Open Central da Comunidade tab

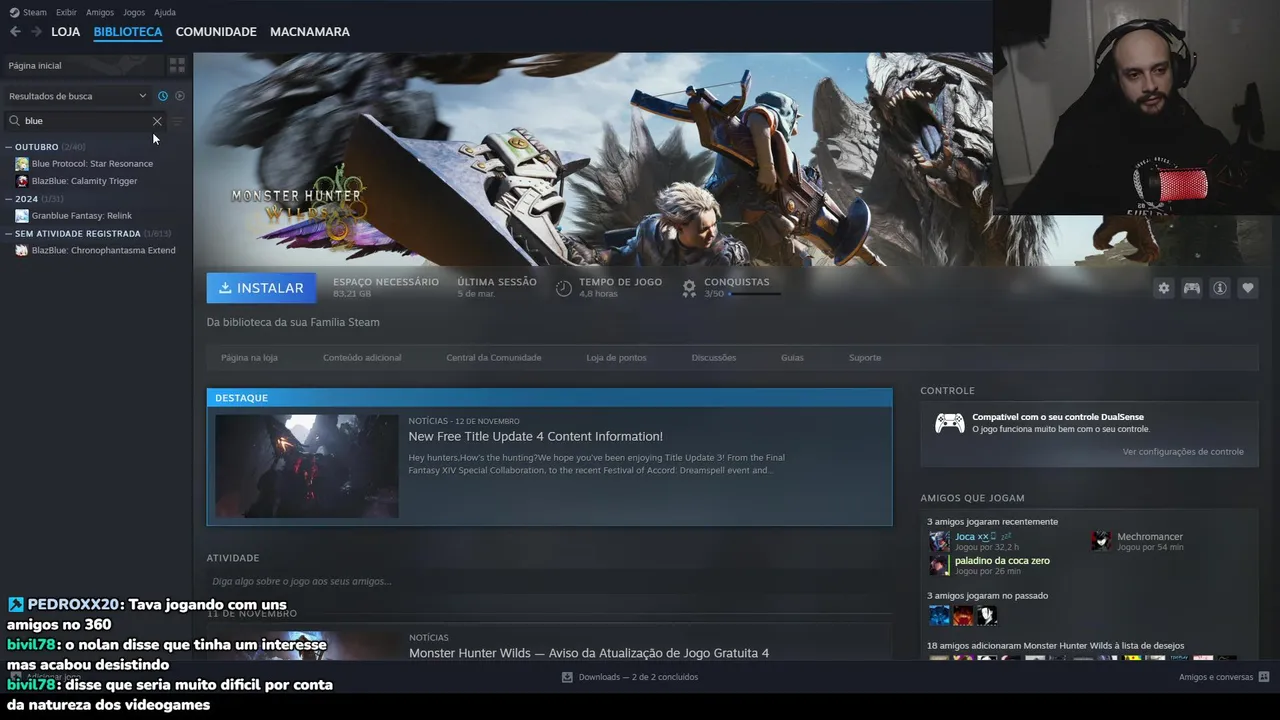point(494,358)
